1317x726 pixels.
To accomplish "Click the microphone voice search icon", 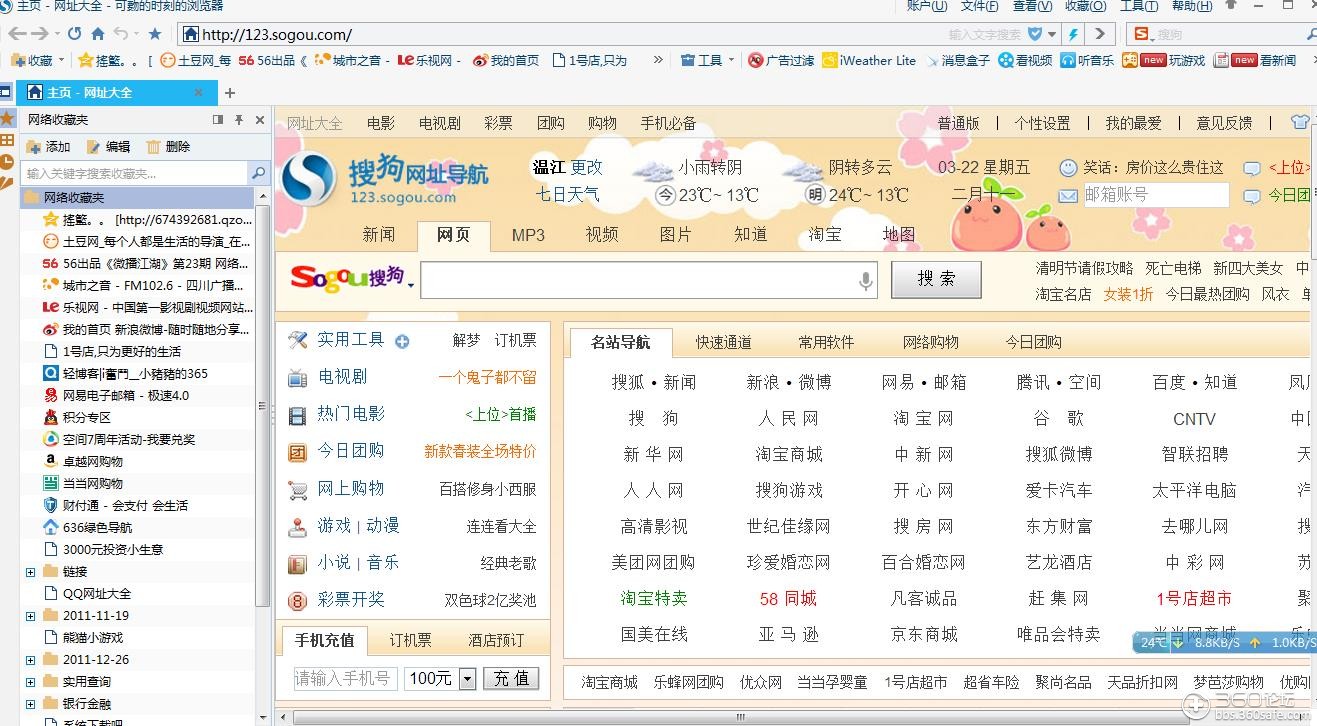I will (x=866, y=282).
